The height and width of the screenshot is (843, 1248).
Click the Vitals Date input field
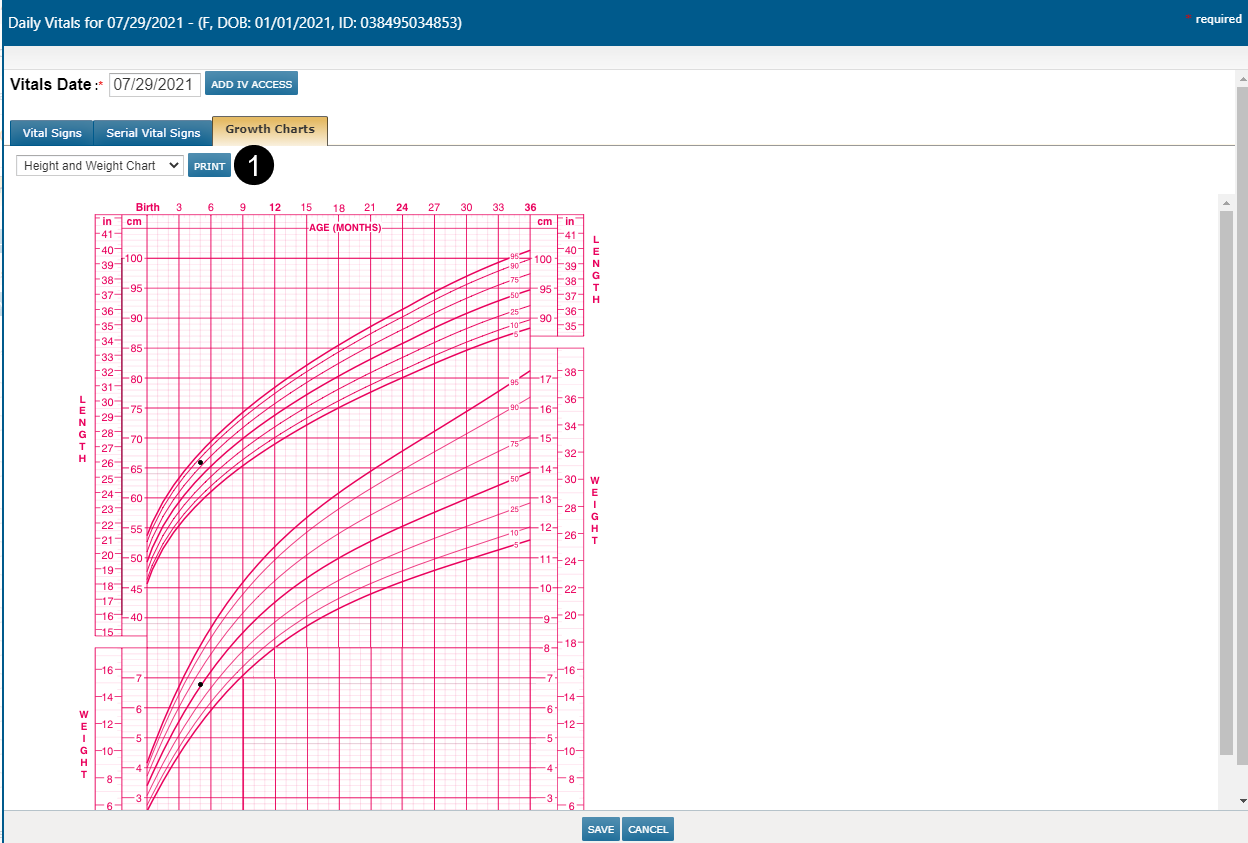click(x=155, y=85)
